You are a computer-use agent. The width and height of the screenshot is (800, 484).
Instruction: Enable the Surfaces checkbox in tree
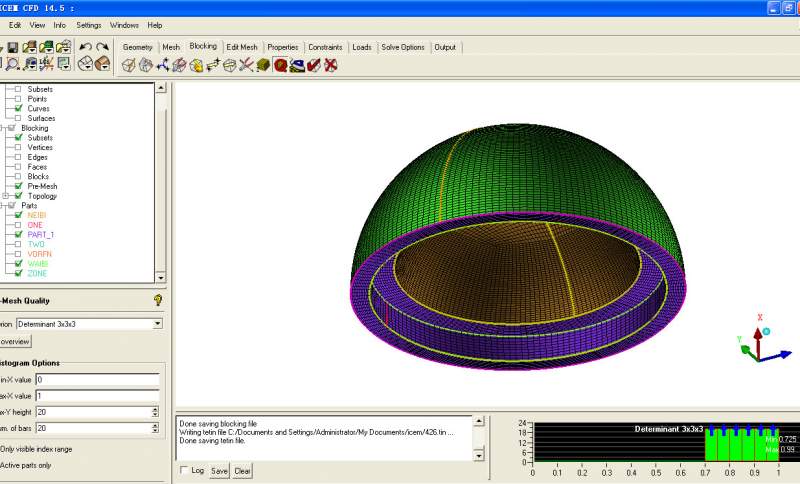(18, 118)
